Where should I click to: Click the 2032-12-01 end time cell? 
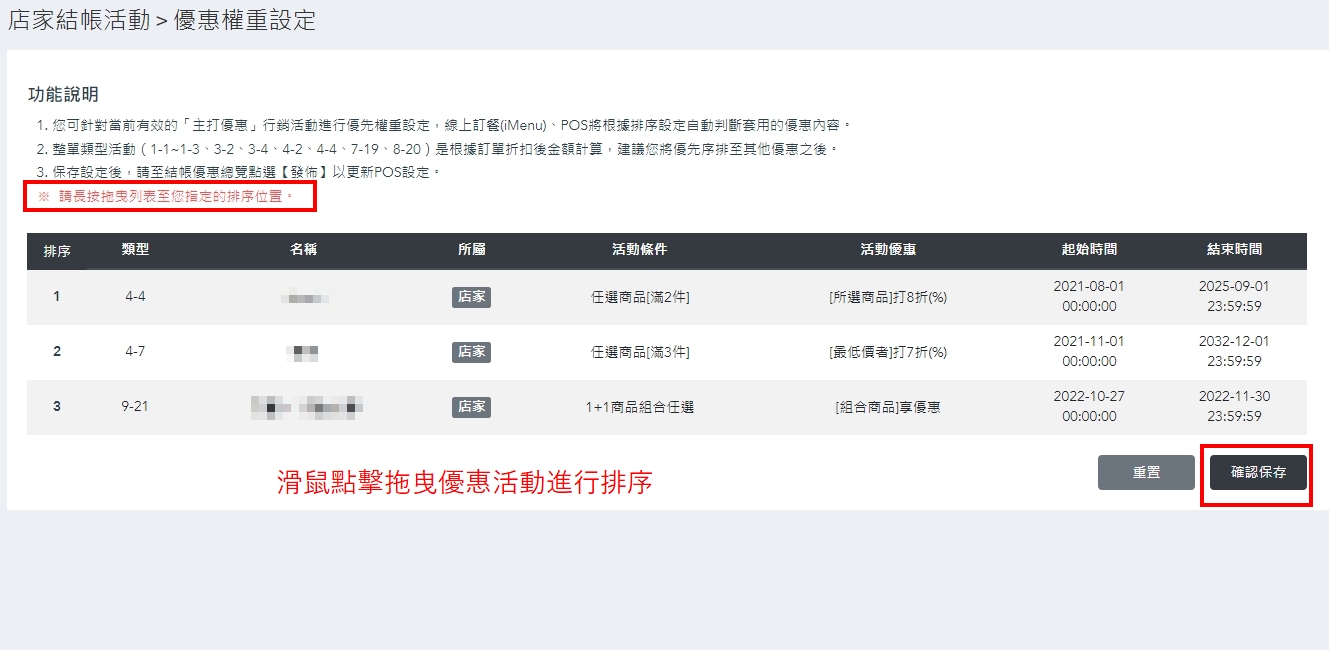(x=1234, y=351)
